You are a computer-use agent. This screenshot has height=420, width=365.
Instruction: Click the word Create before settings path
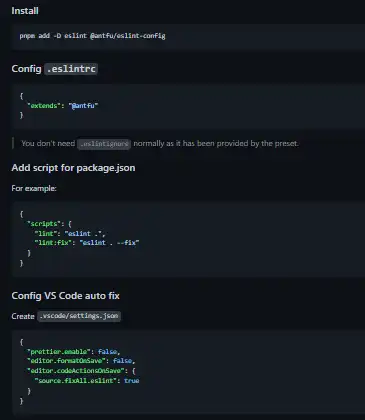(x=23, y=316)
